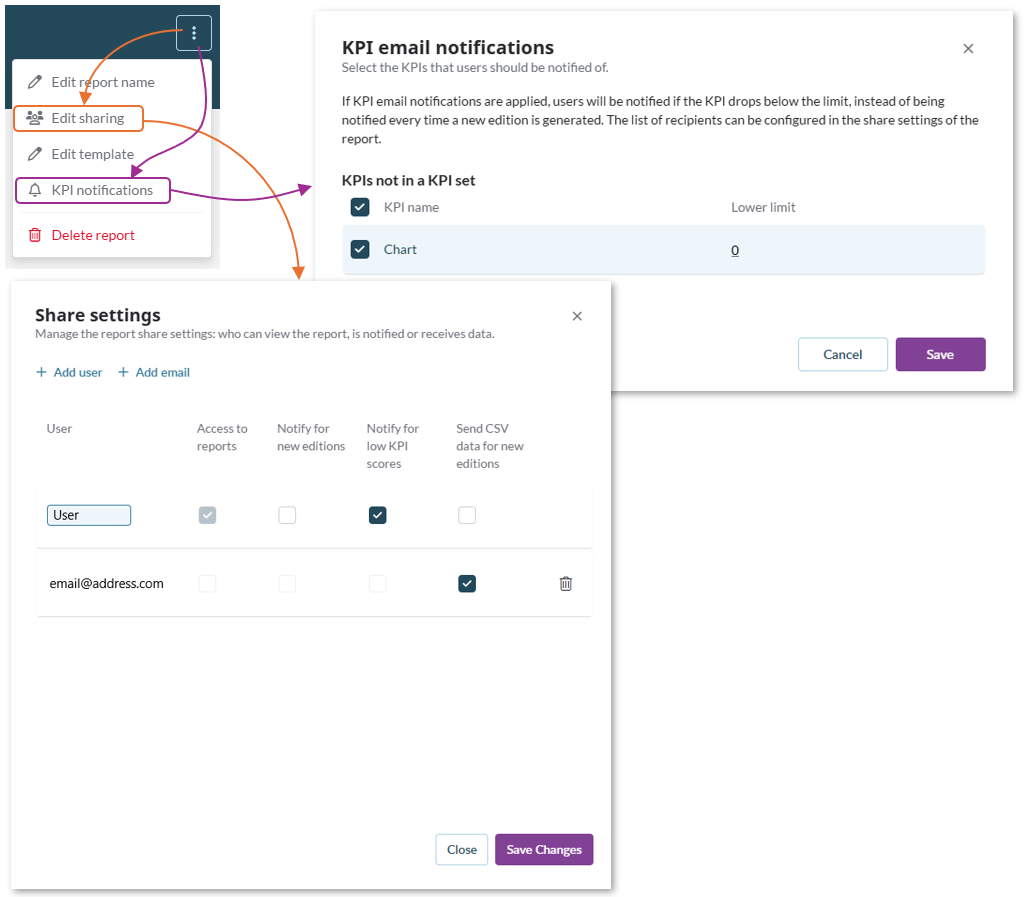Toggle Notify for new editions for email@address.com
The height and width of the screenshot is (897, 1024).
point(287,584)
